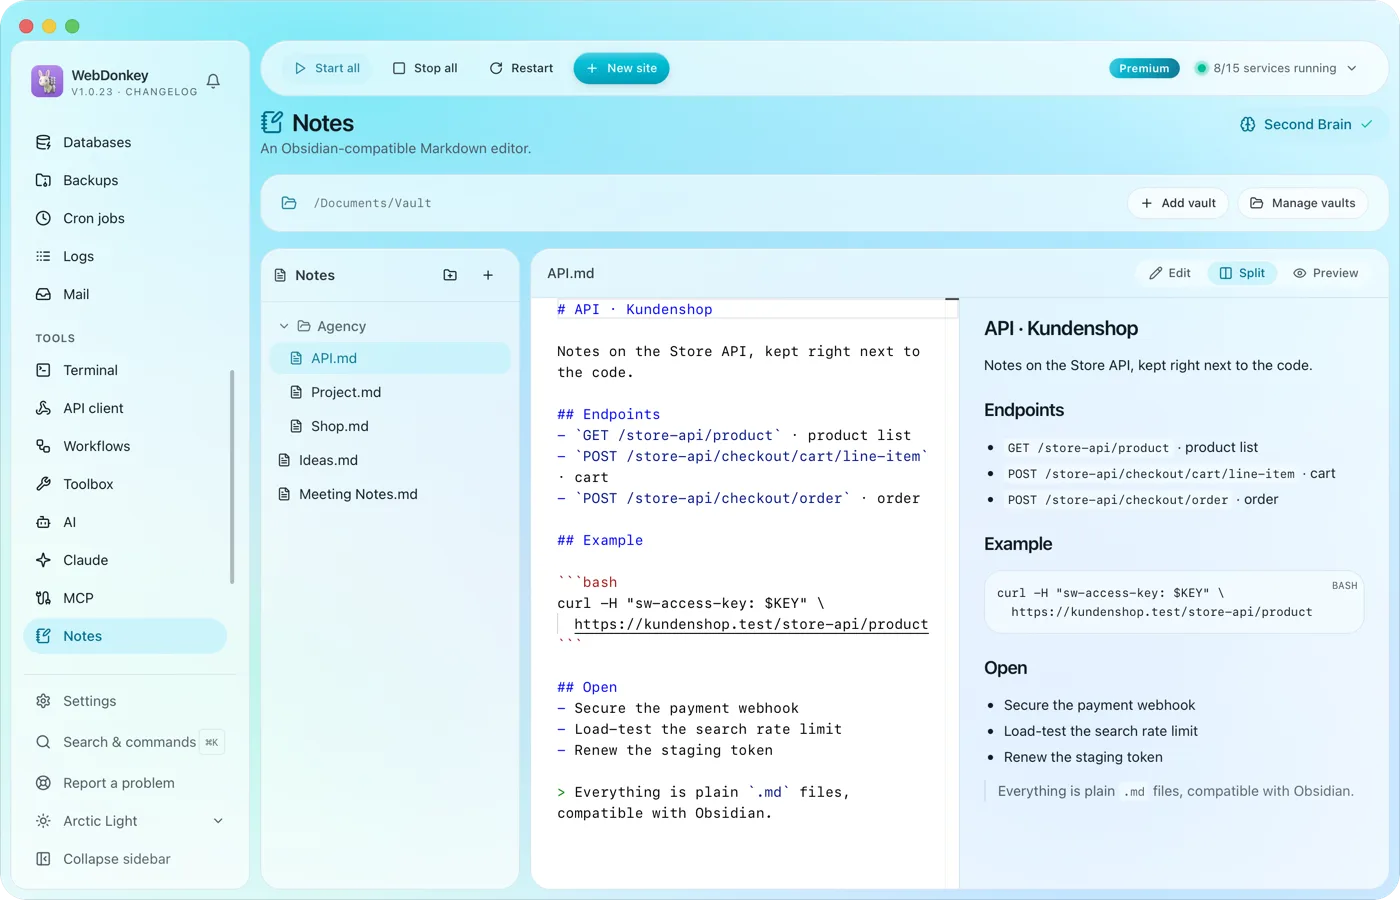Switch editor to Edit mode
Screen dimensions: 1400x900
pos(1170,273)
